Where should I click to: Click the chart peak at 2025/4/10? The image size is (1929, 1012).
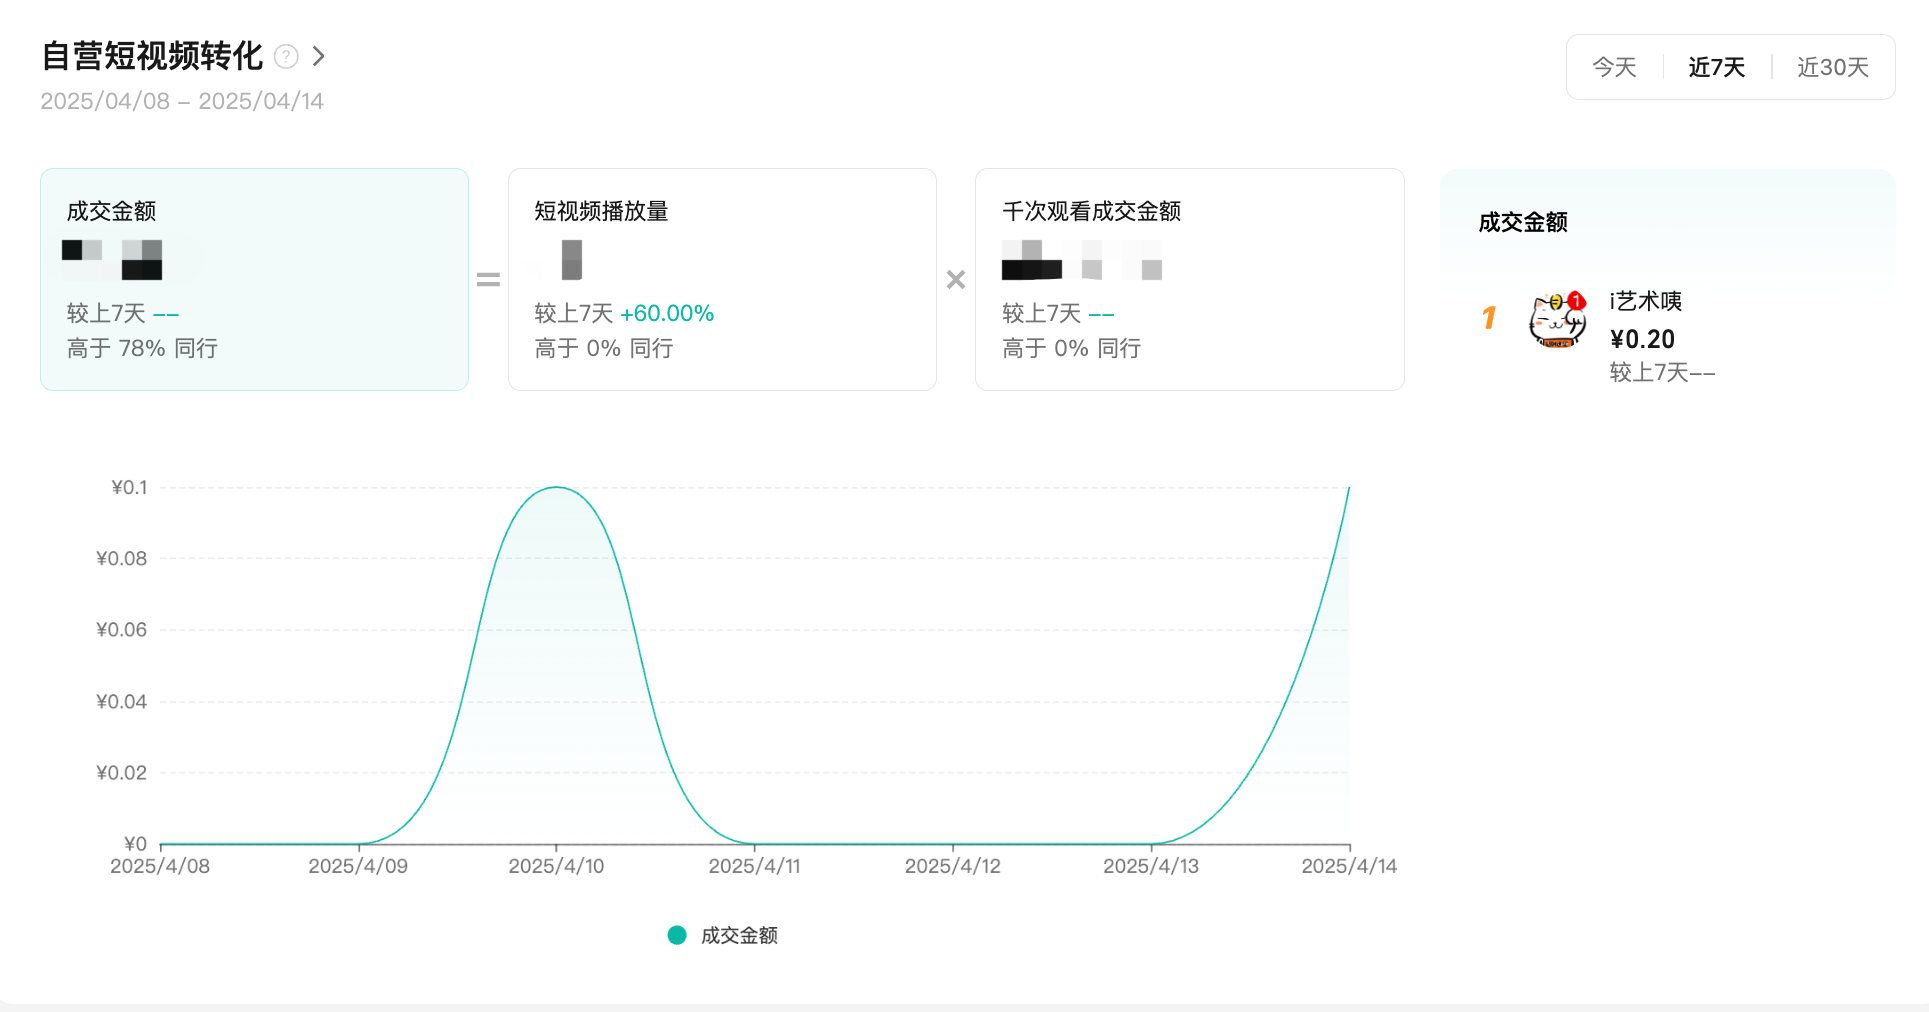pyautogui.click(x=556, y=488)
